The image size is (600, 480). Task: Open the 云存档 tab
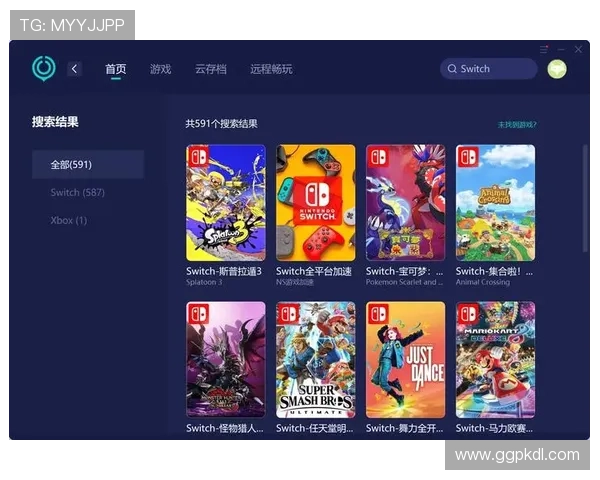click(210, 69)
